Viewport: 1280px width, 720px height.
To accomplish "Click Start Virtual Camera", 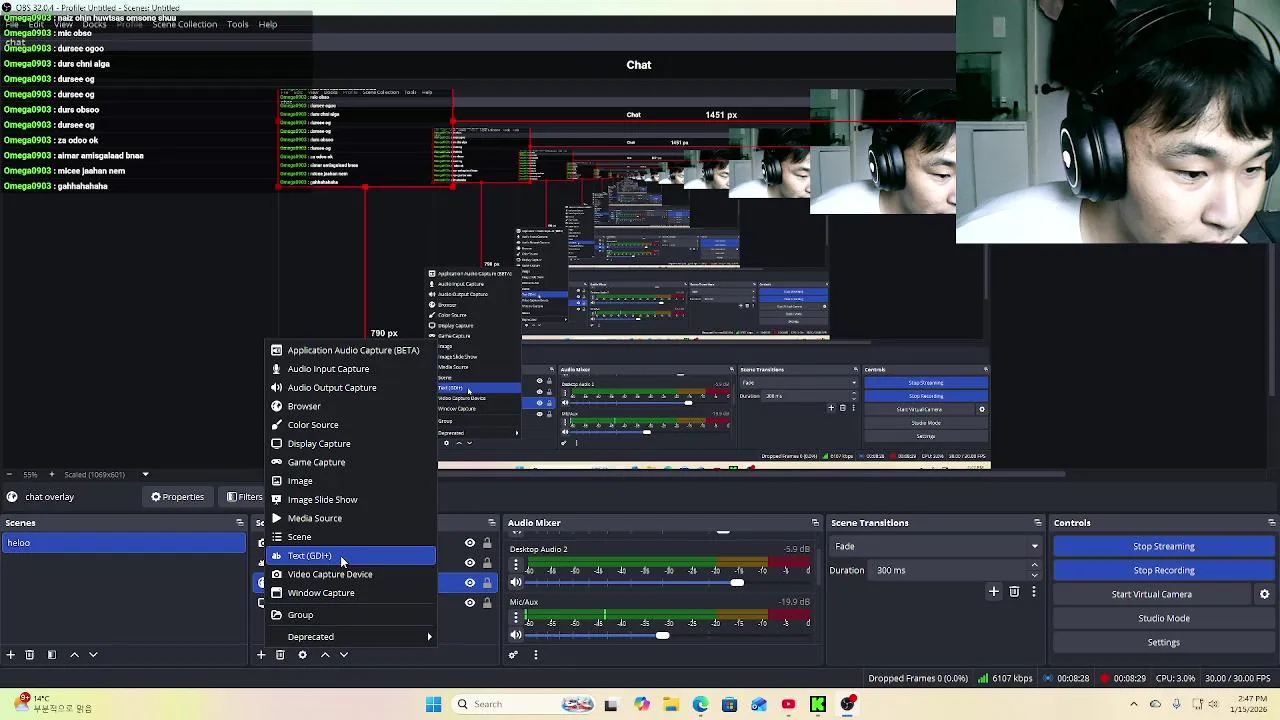I will (1152, 594).
